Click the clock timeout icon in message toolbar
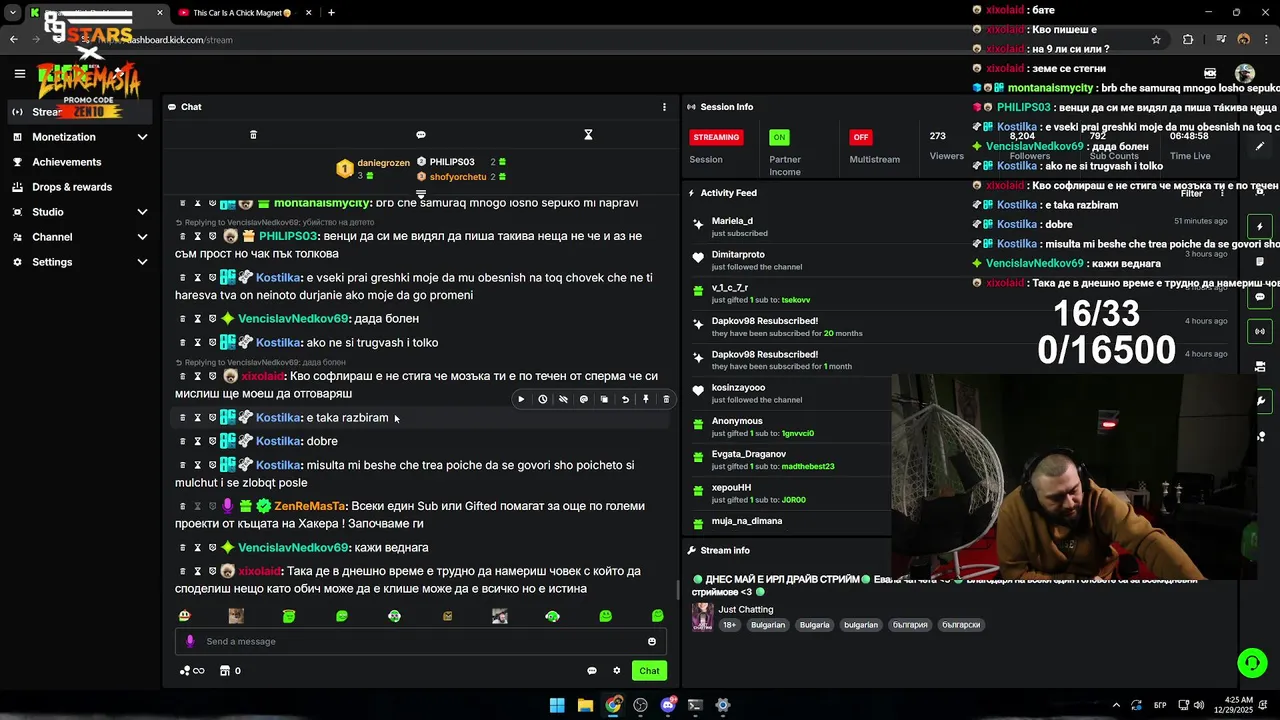Screen dimensions: 1280x720 point(543,399)
